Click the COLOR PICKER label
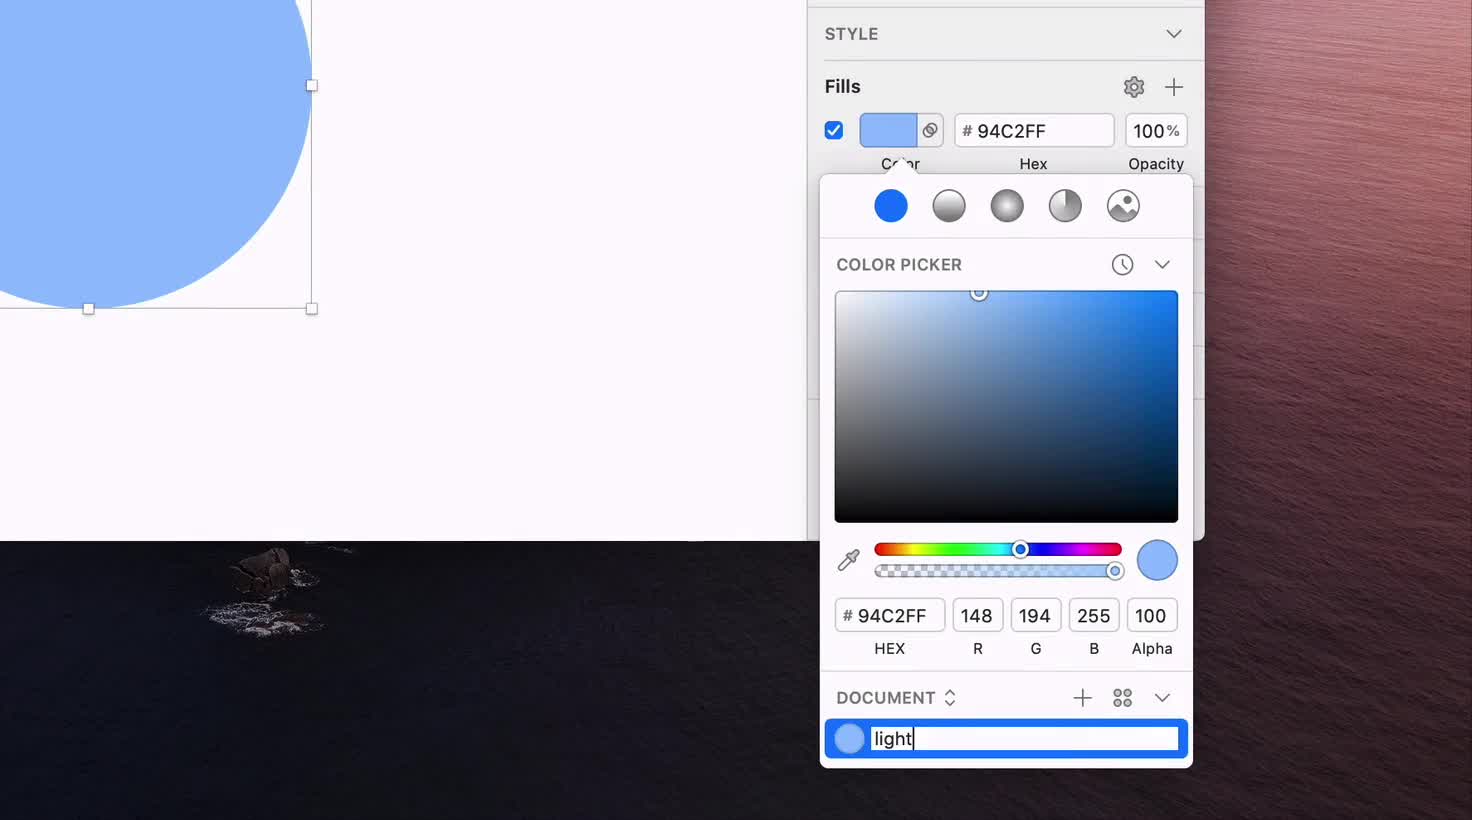 click(x=899, y=265)
